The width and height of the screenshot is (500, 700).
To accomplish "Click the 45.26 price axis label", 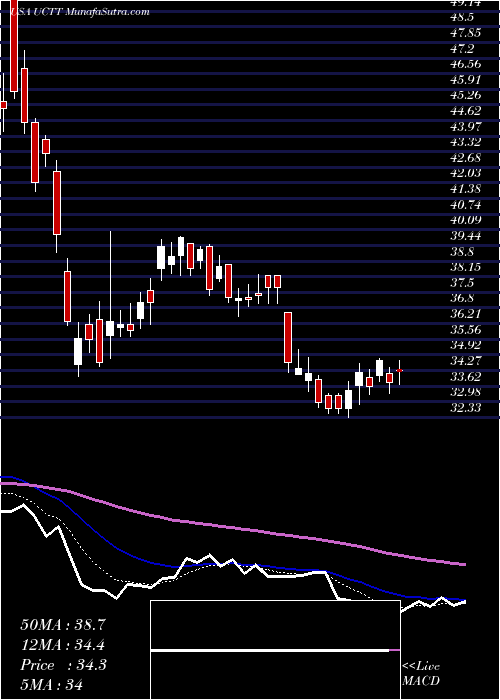I will pyautogui.click(x=466, y=96).
